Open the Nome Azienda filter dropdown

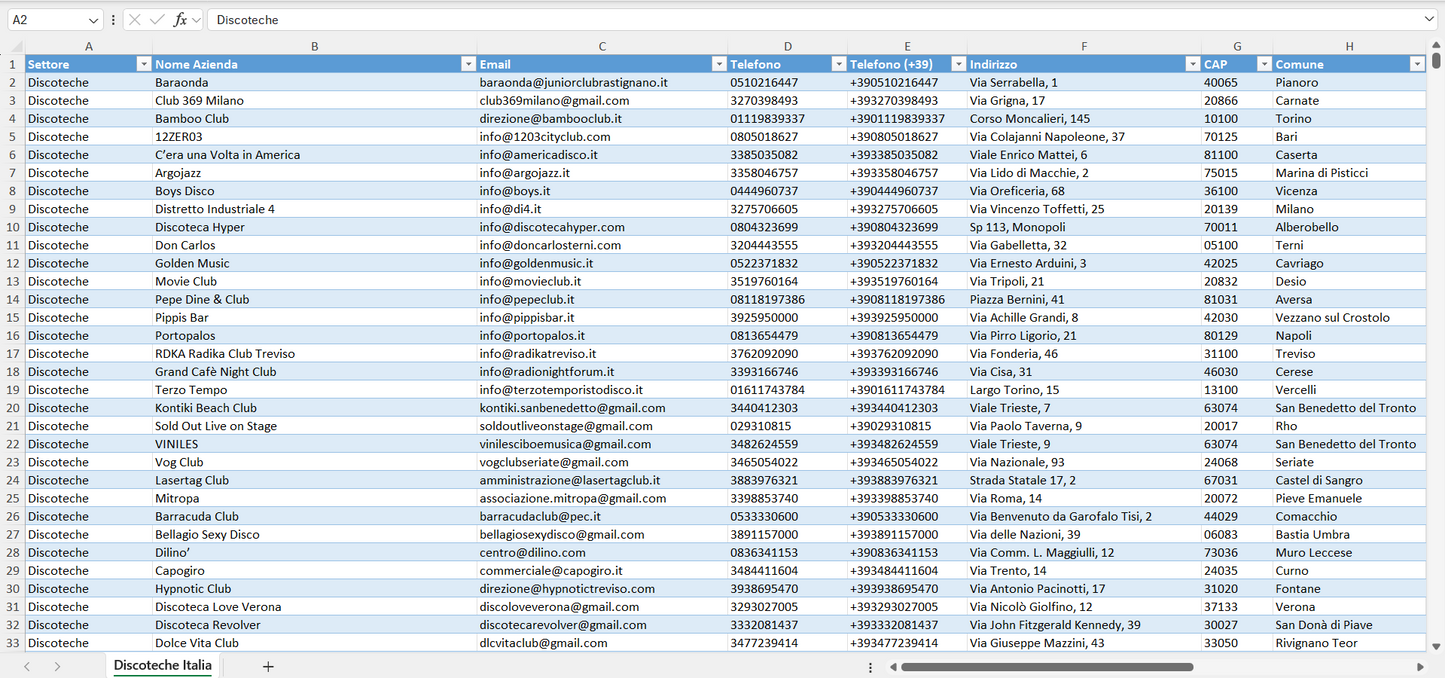tap(468, 64)
